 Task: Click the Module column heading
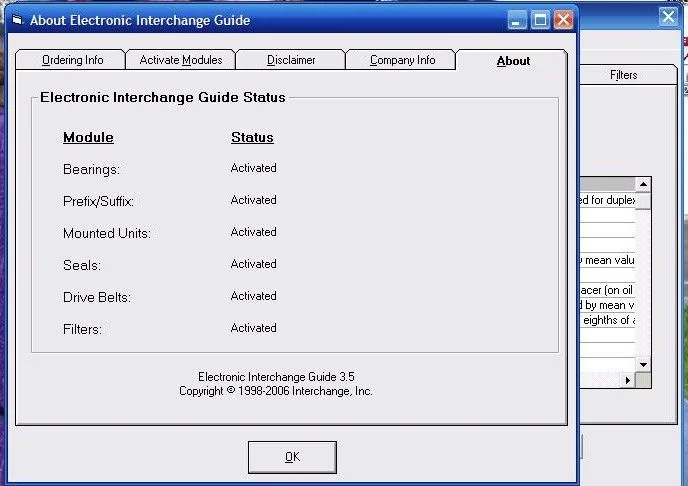click(88, 137)
